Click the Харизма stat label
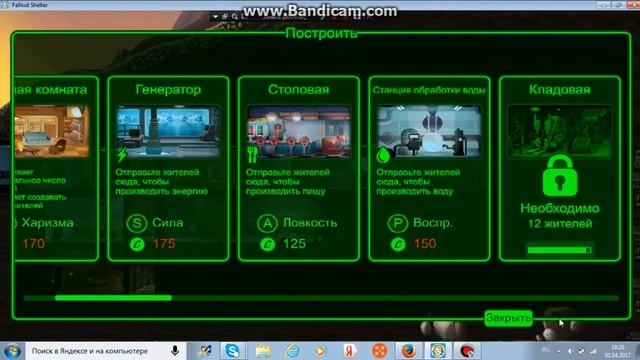Image resolution: width=640 pixels, height=360 pixels. 47,223
